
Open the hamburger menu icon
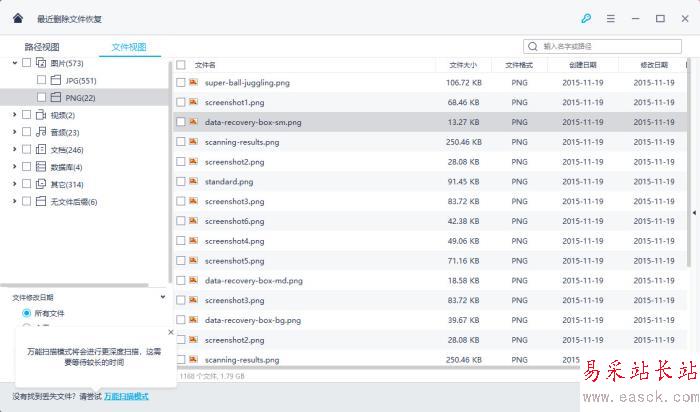[611, 18]
